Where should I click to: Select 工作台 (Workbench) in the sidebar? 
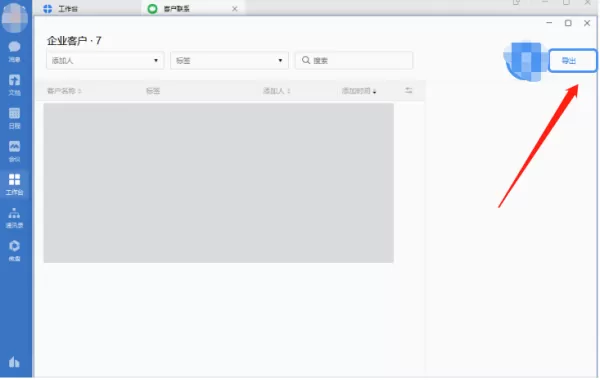pyautogui.click(x=14, y=184)
